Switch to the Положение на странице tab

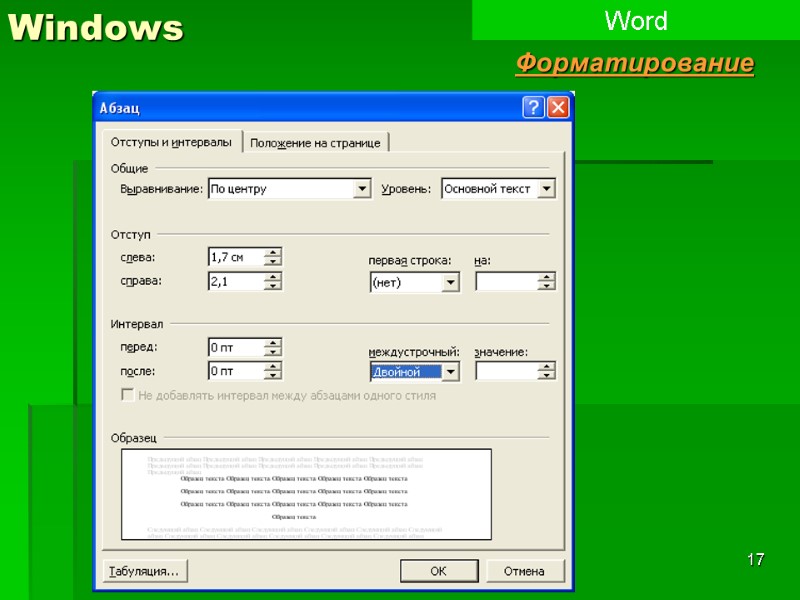pos(315,143)
